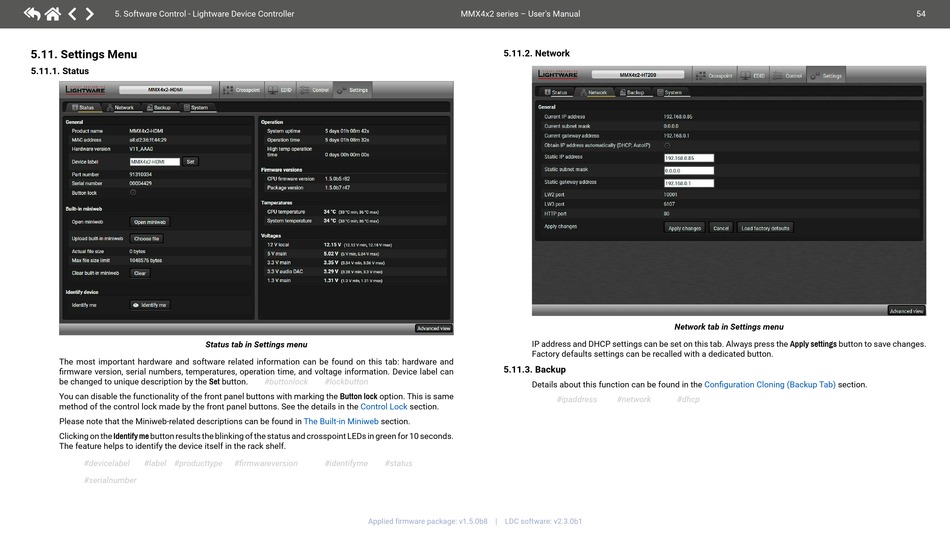Select Crosspoint tab in Status screenshot
The width and height of the screenshot is (950, 533).
pos(242,90)
